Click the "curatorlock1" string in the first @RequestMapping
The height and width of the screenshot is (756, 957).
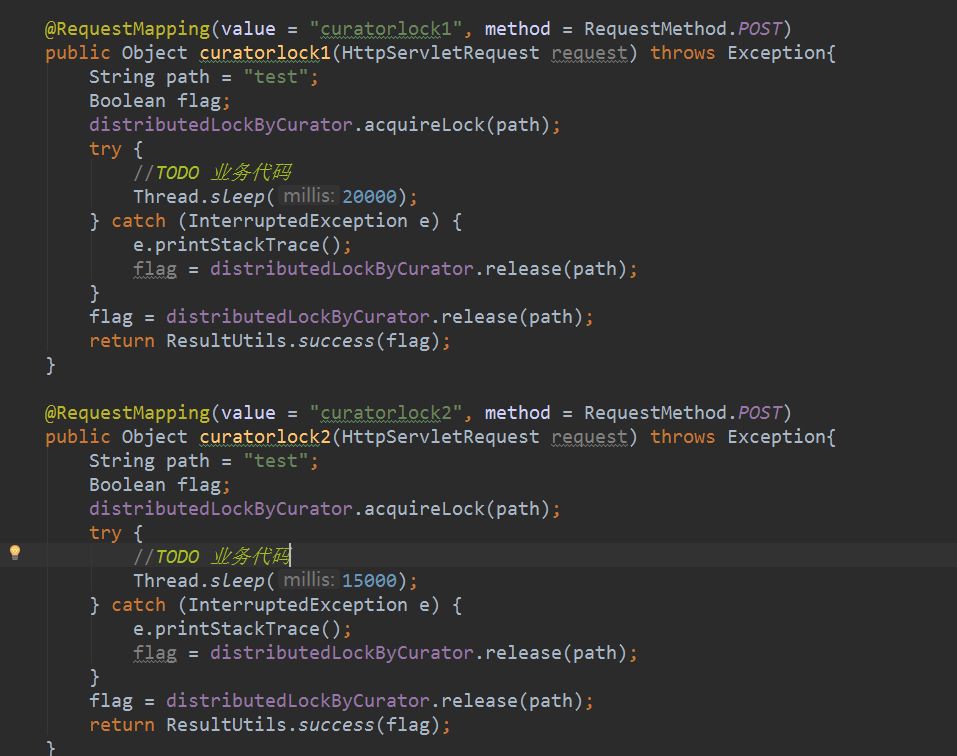[385, 29]
